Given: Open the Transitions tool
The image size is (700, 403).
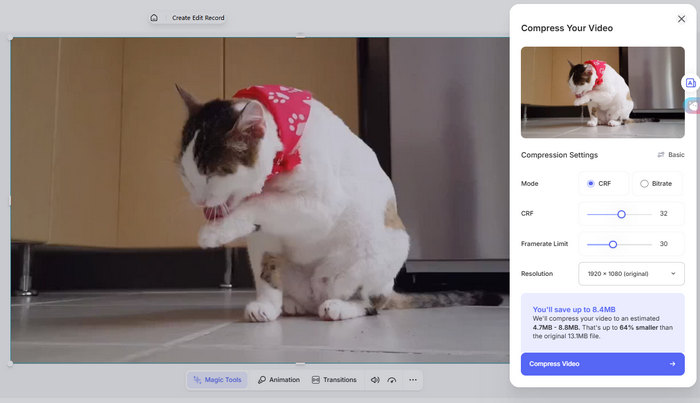Looking at the screenshot, I should (334, 380).
